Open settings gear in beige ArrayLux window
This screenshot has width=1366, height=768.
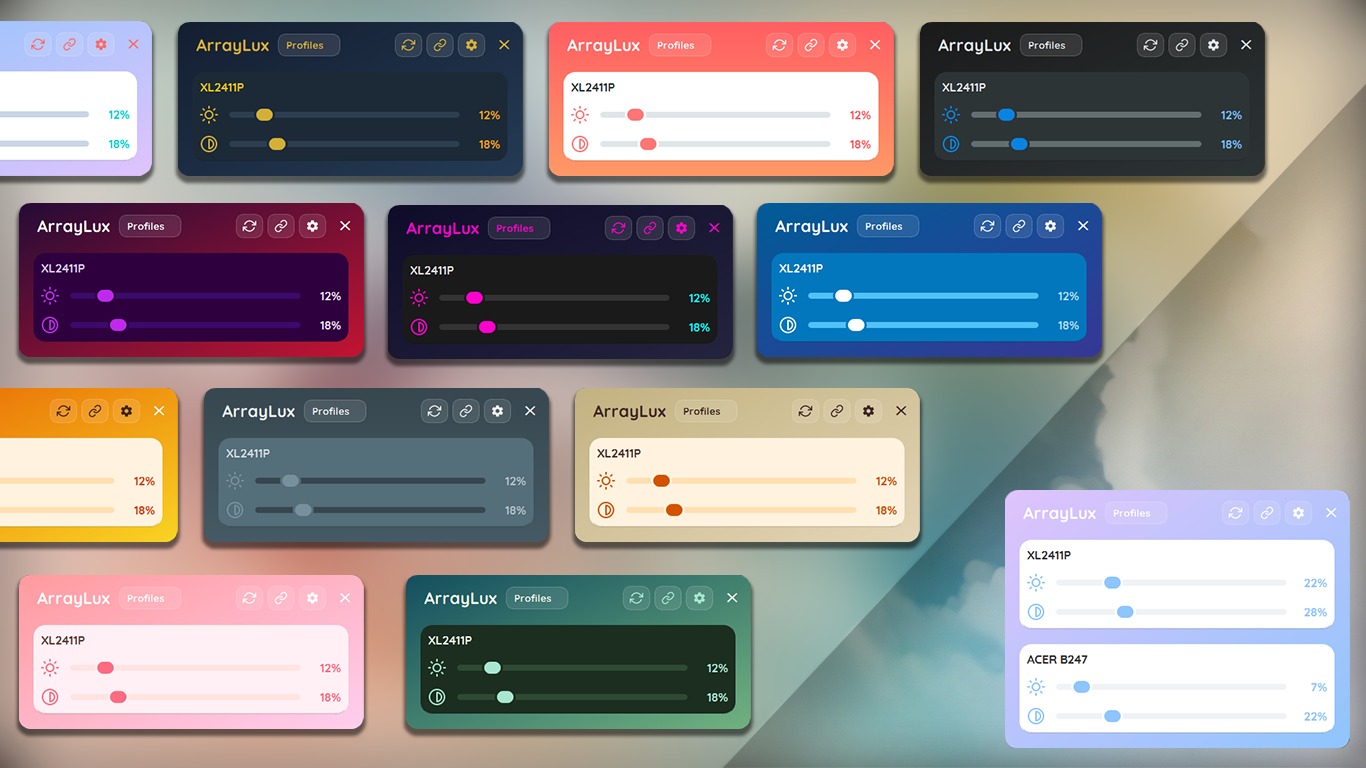[869, 411]
